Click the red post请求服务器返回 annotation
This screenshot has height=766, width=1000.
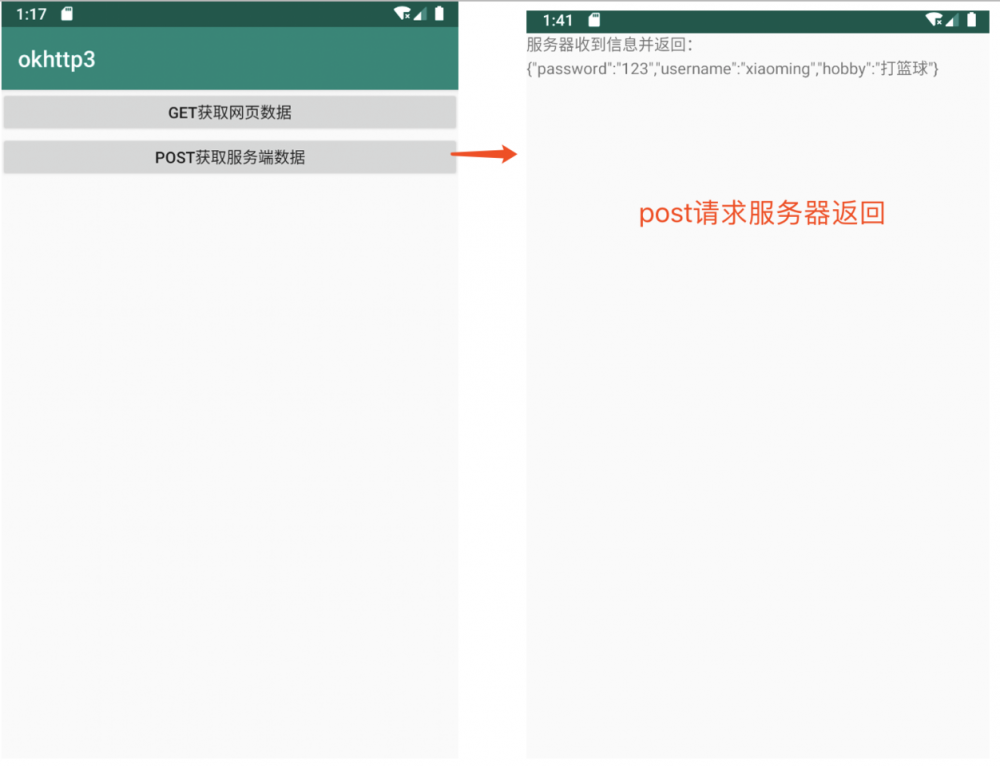[x=762, y=213]
